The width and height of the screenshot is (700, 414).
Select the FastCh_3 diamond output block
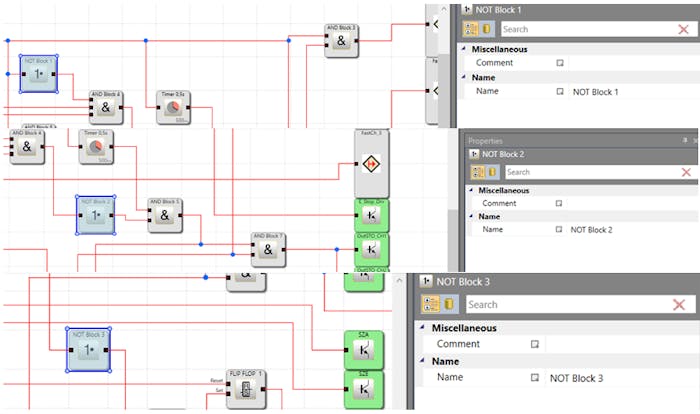point(371,163)
